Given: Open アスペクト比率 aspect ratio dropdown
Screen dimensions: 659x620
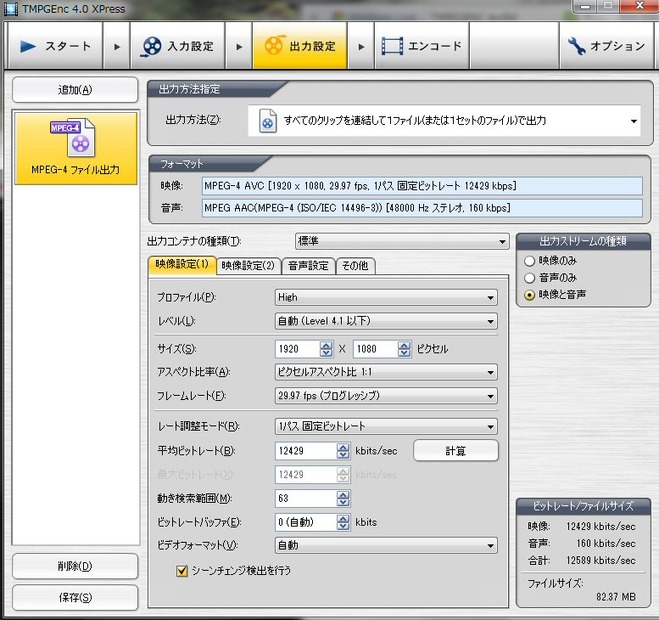Looking at the screenshot, I should pyautogui.click(x=386, y=372).
